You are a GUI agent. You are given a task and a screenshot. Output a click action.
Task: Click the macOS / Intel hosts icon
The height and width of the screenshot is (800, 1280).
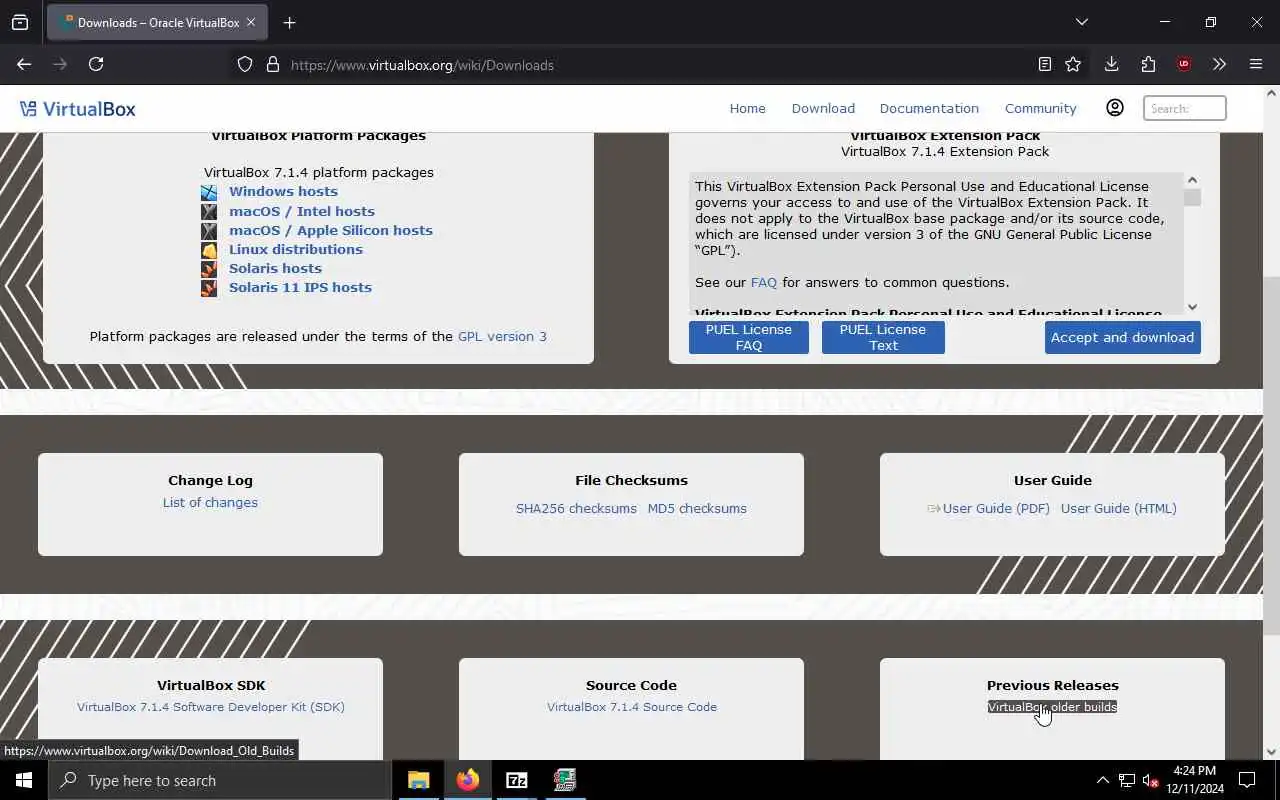click(209, 211)
